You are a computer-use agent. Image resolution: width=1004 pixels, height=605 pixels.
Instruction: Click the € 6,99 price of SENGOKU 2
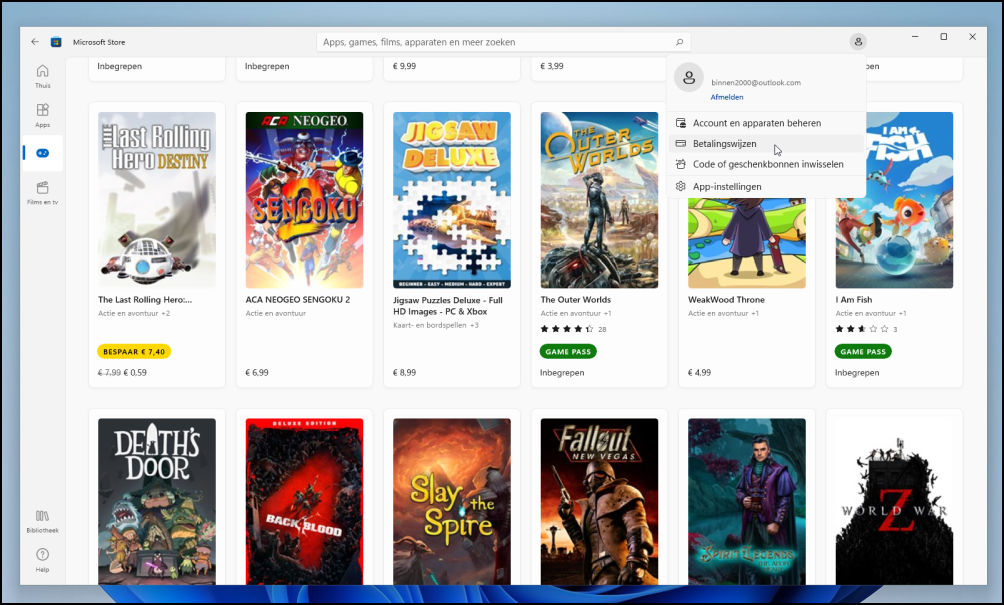pos(257,373)
